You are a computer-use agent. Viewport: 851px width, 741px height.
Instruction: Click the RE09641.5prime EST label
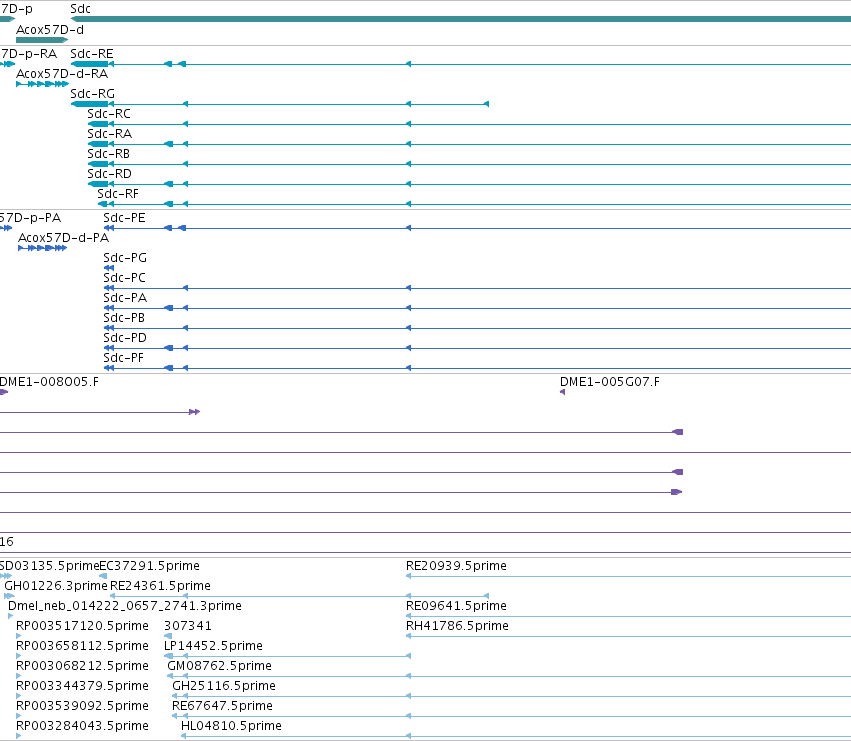456,606
